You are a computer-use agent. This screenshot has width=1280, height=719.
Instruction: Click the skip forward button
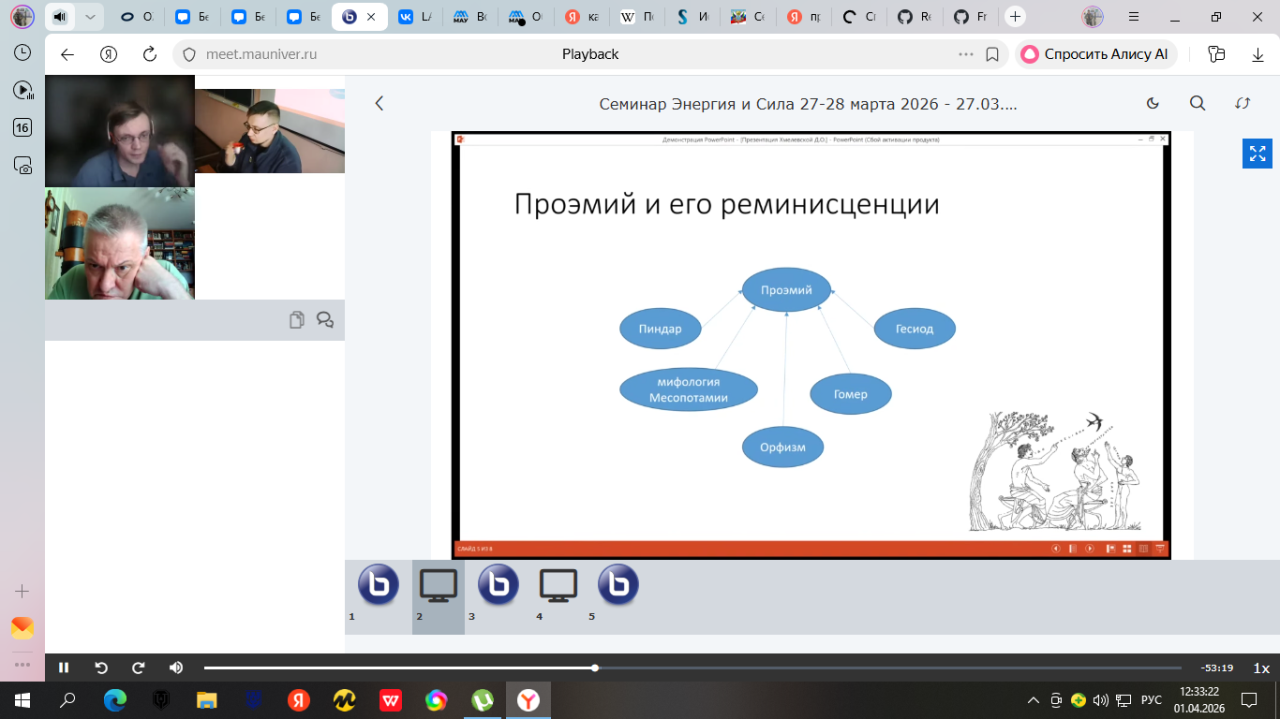point(139,668)
